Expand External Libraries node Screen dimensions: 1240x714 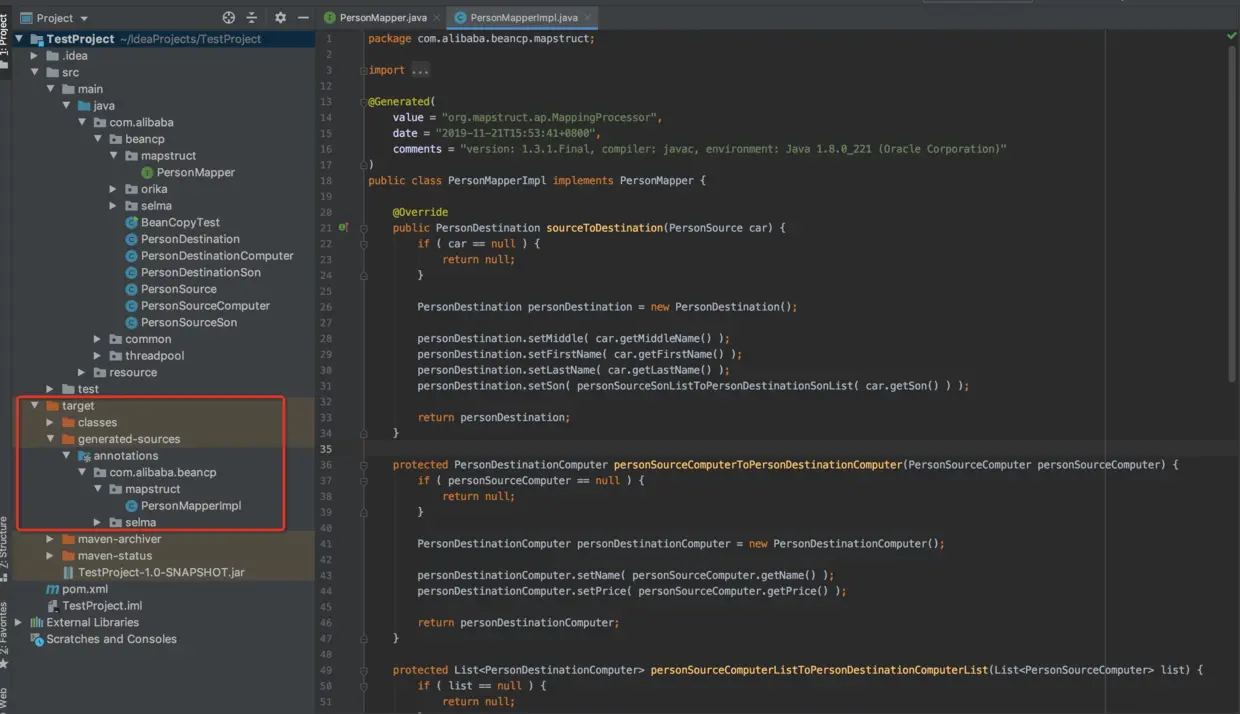coord(19,622)
